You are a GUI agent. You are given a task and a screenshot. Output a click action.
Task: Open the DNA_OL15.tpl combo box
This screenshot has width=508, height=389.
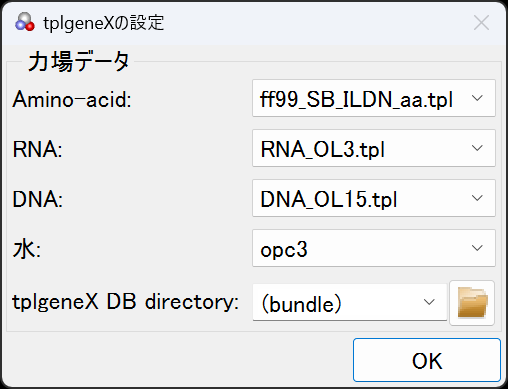[x=374, y=198]
